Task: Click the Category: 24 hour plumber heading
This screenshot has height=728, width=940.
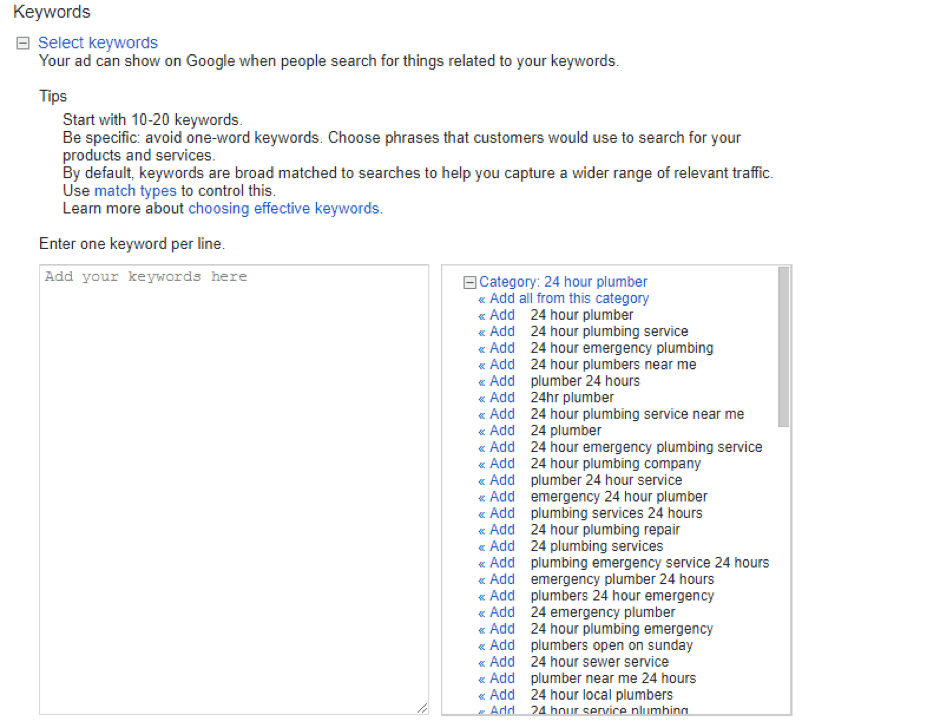Action: 563,282
